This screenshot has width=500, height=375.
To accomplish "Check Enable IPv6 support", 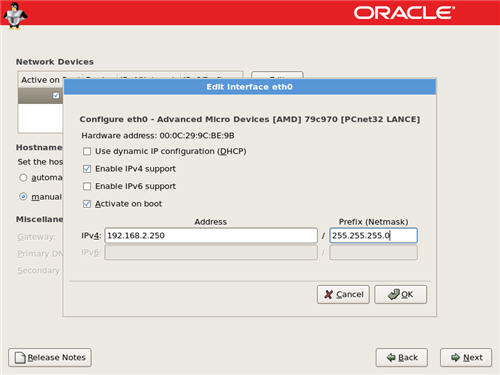I will (x=87, y=186).
